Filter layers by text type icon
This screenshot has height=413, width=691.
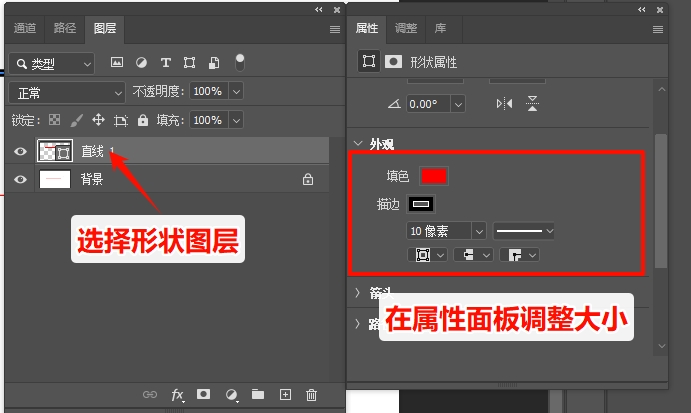click(166, 63)
